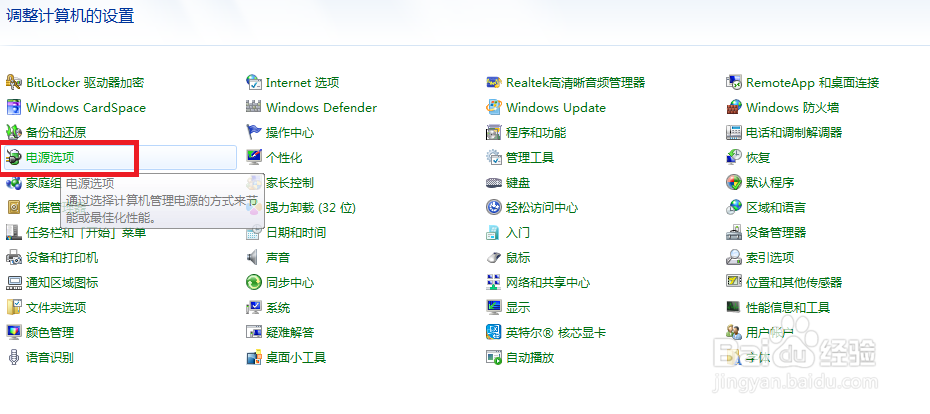930x414 pixels.
Task: Open the 默认程序 icon
Action: (x=734, y=182)
